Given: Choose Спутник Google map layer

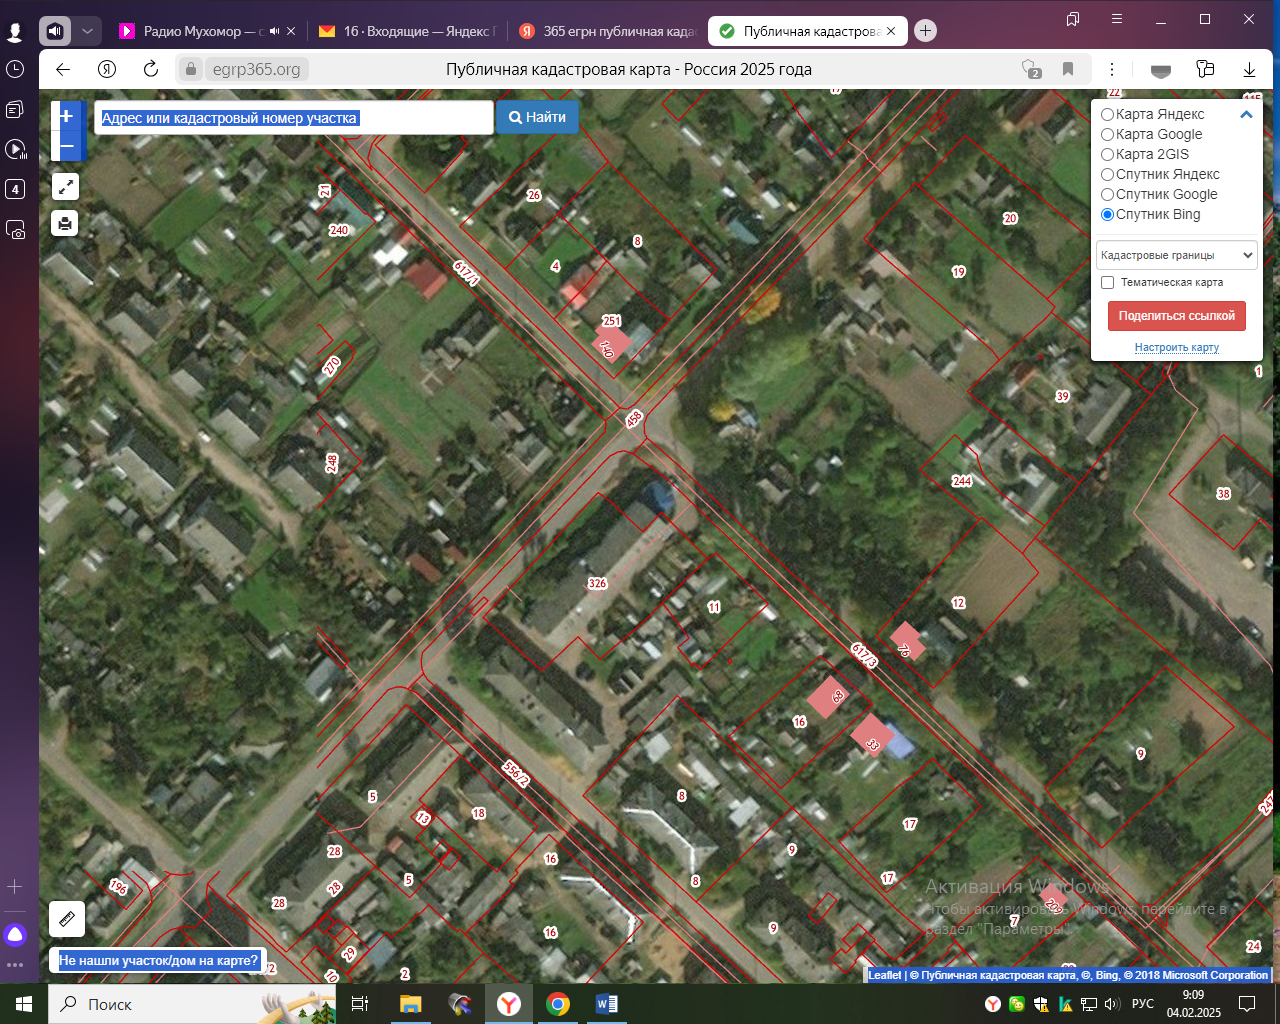Looking at the screenshot, I should (1108, 195).
